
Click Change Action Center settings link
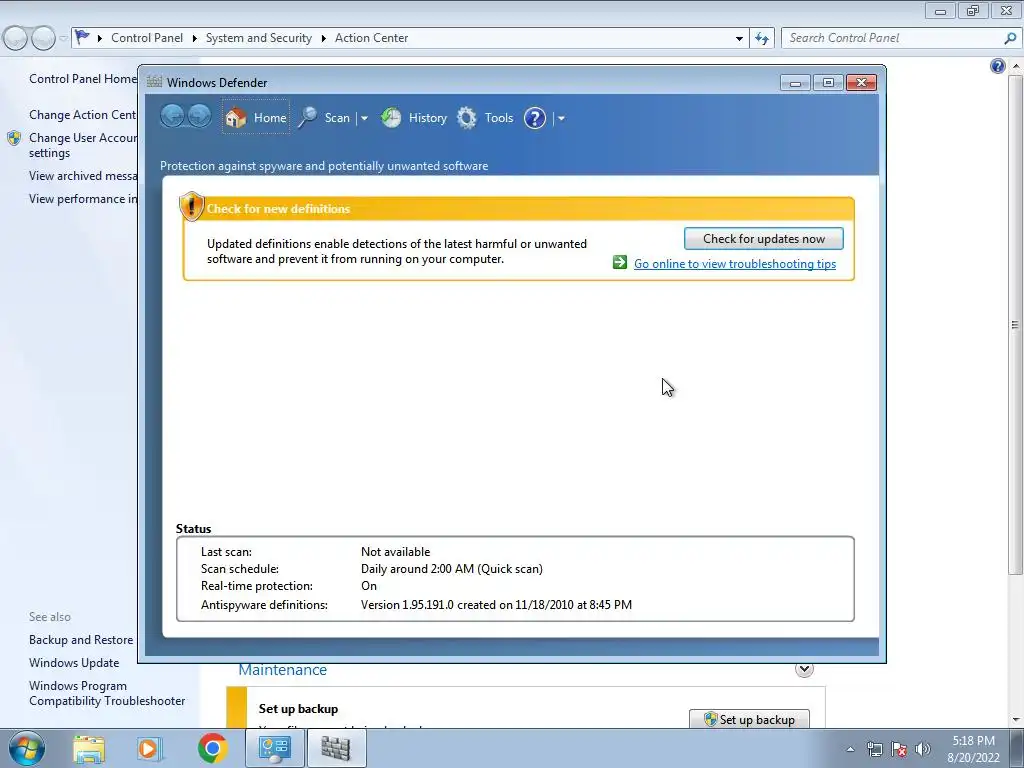83,114
